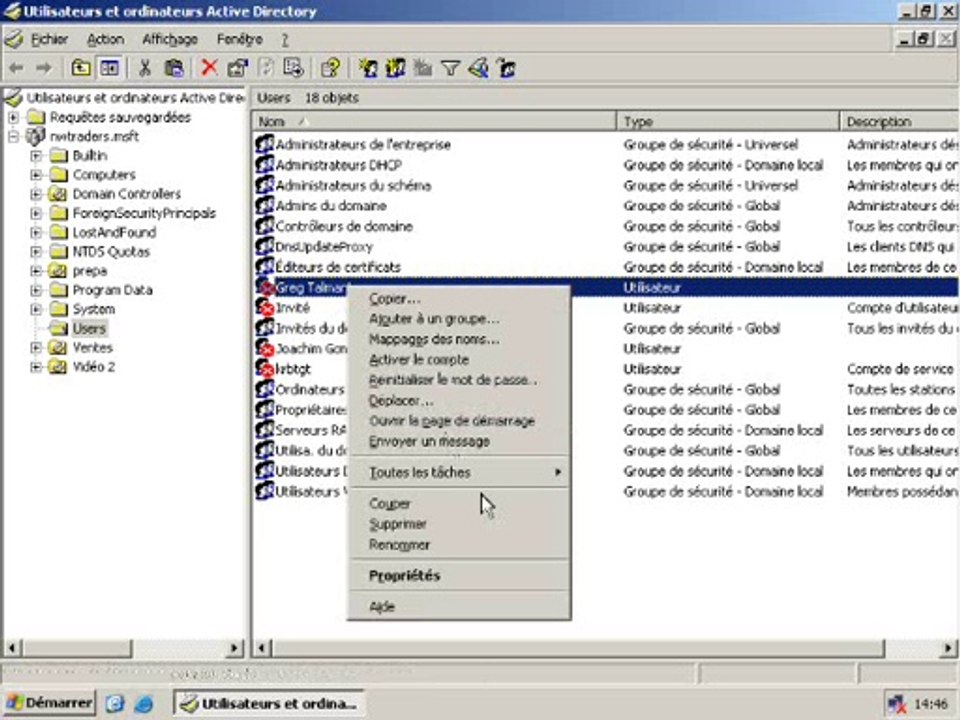Image resolution: width=960 pixels, height=720 pixels.
Task: Select the Program Data tree folder
Action: [113, 290]
